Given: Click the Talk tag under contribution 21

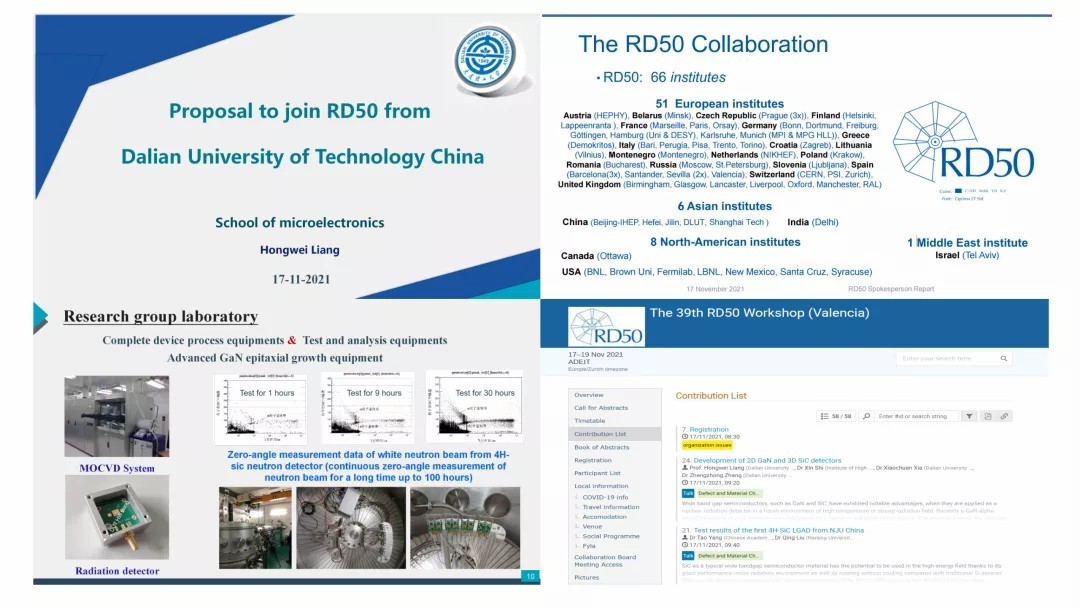Looking at the screenshot, I should (687, 556).
